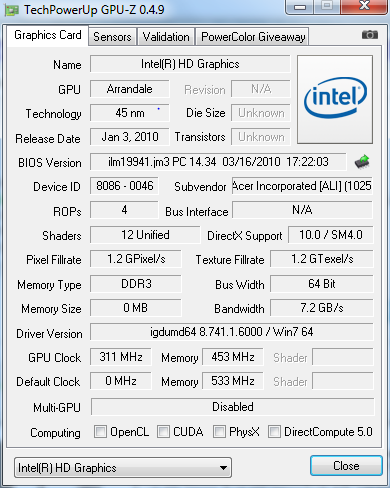Click the Multi-GPU label
This screenshot has width=390, height=488.
point(57,407)
